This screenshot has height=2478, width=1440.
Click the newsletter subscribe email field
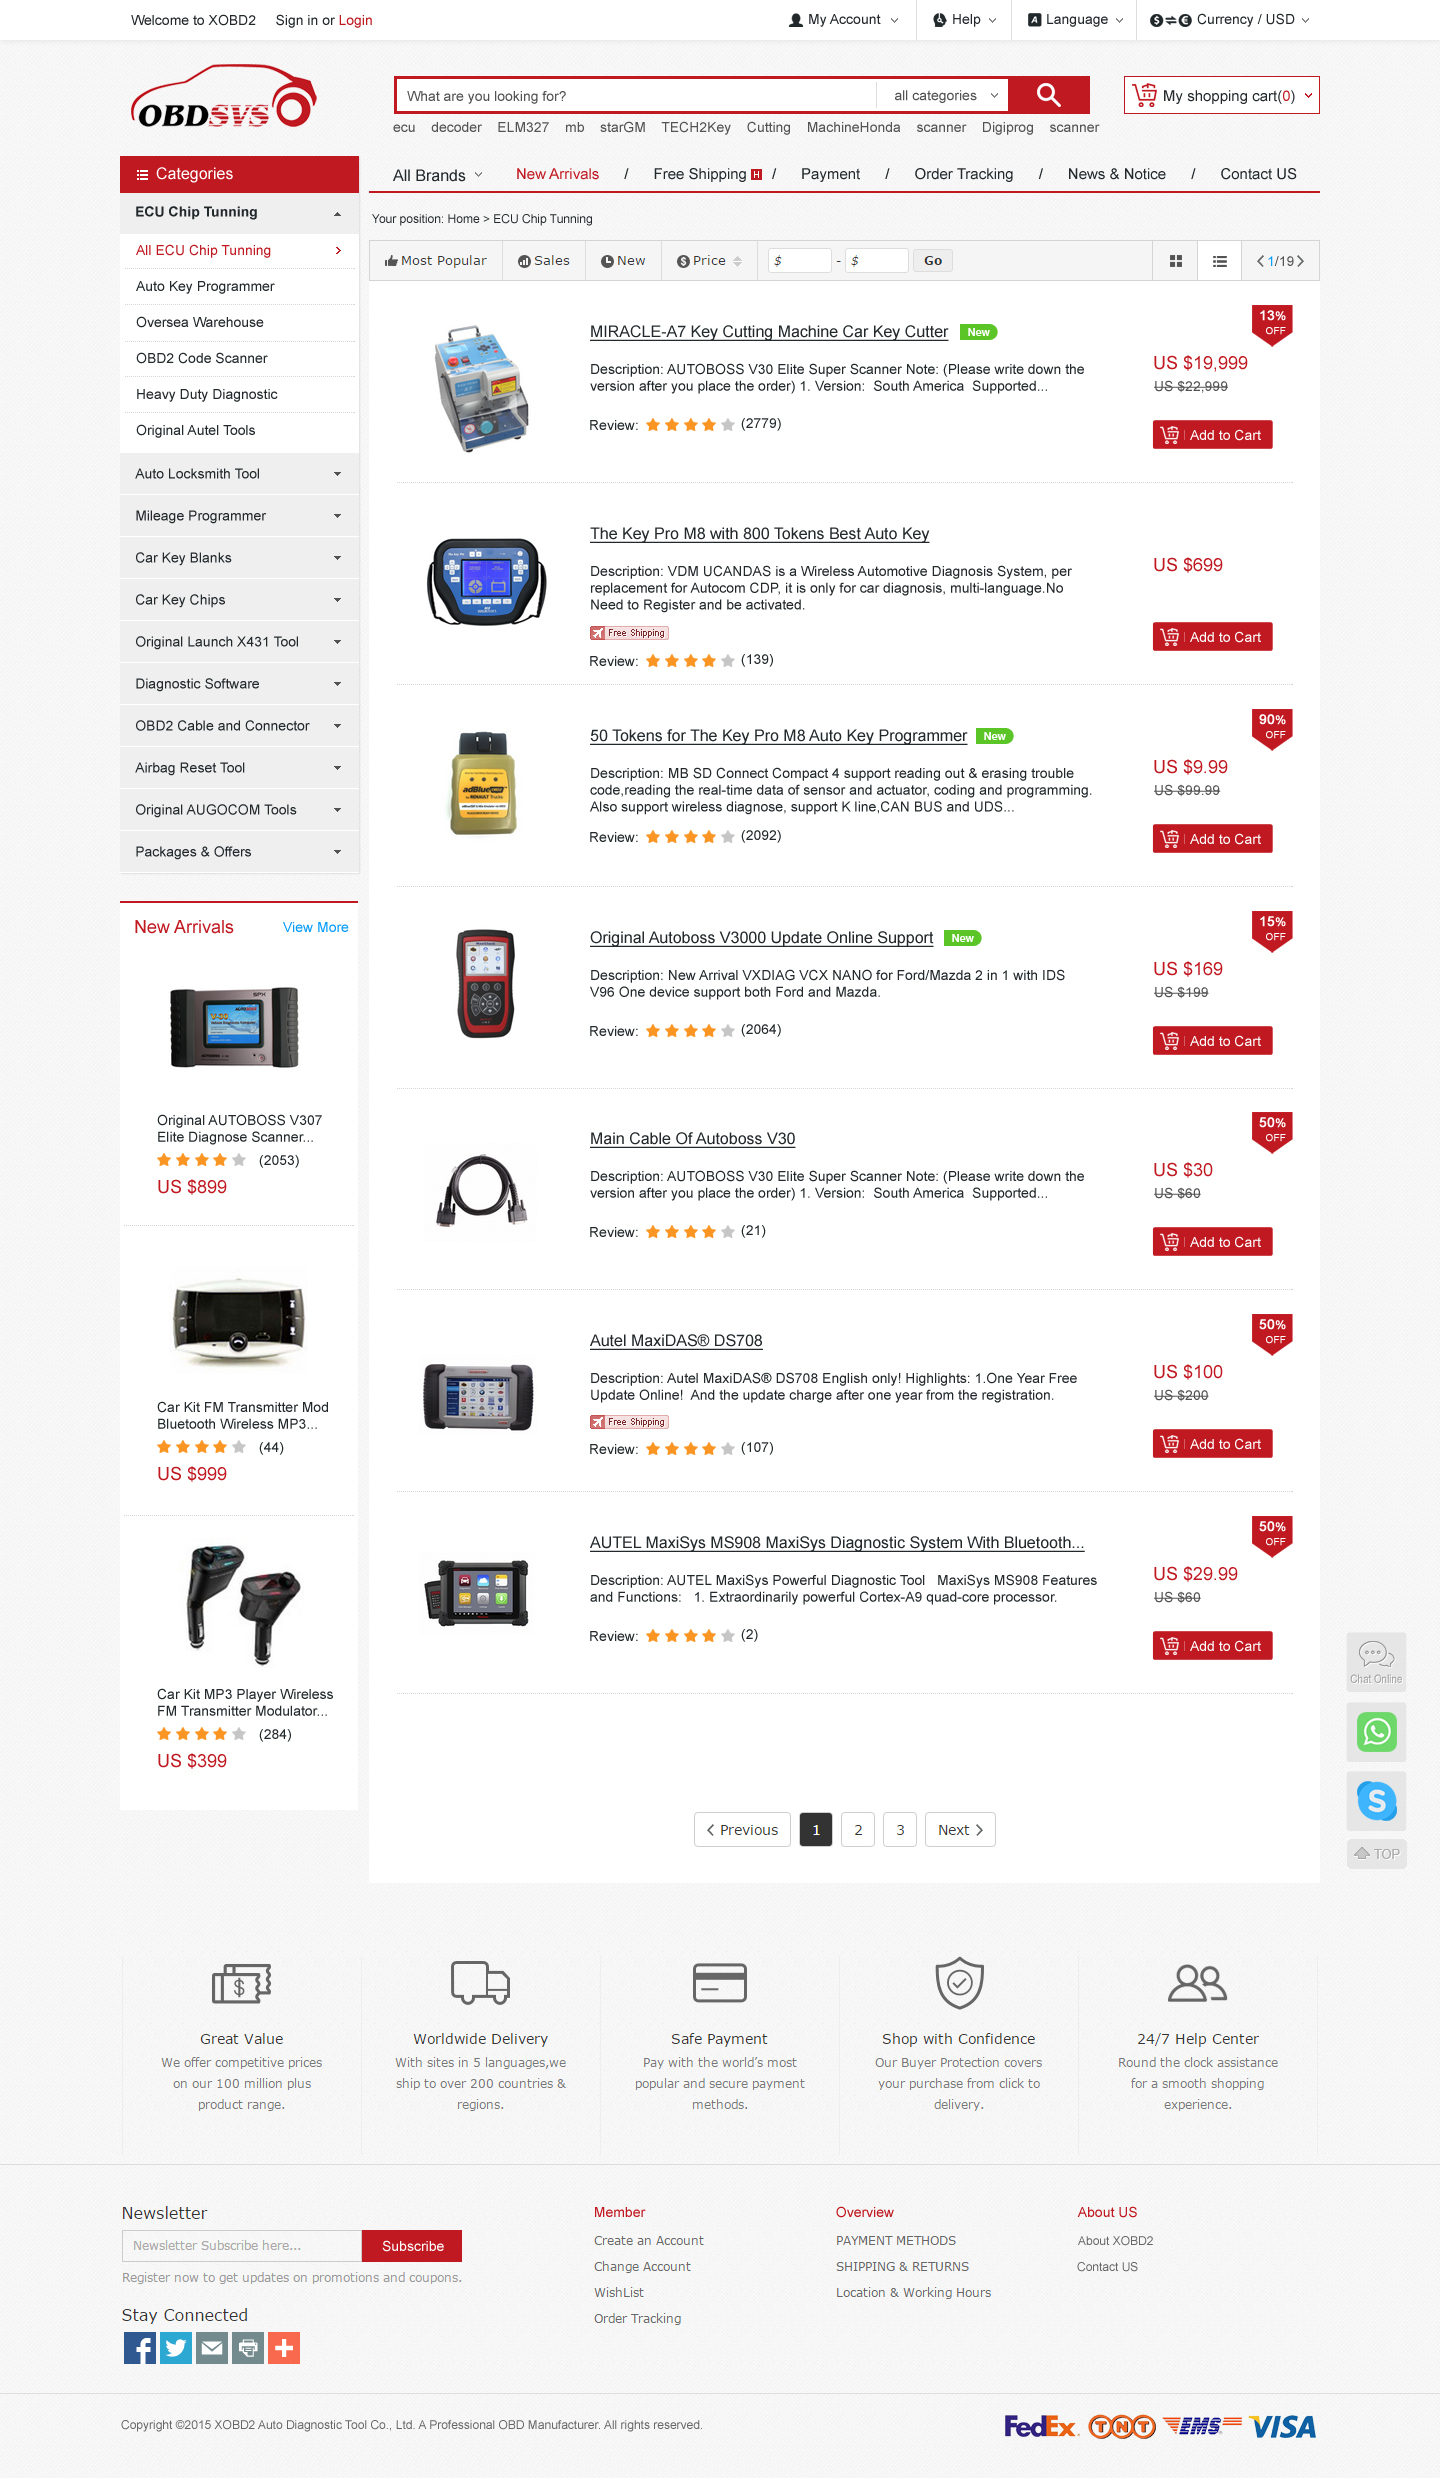click(242, 2246)
